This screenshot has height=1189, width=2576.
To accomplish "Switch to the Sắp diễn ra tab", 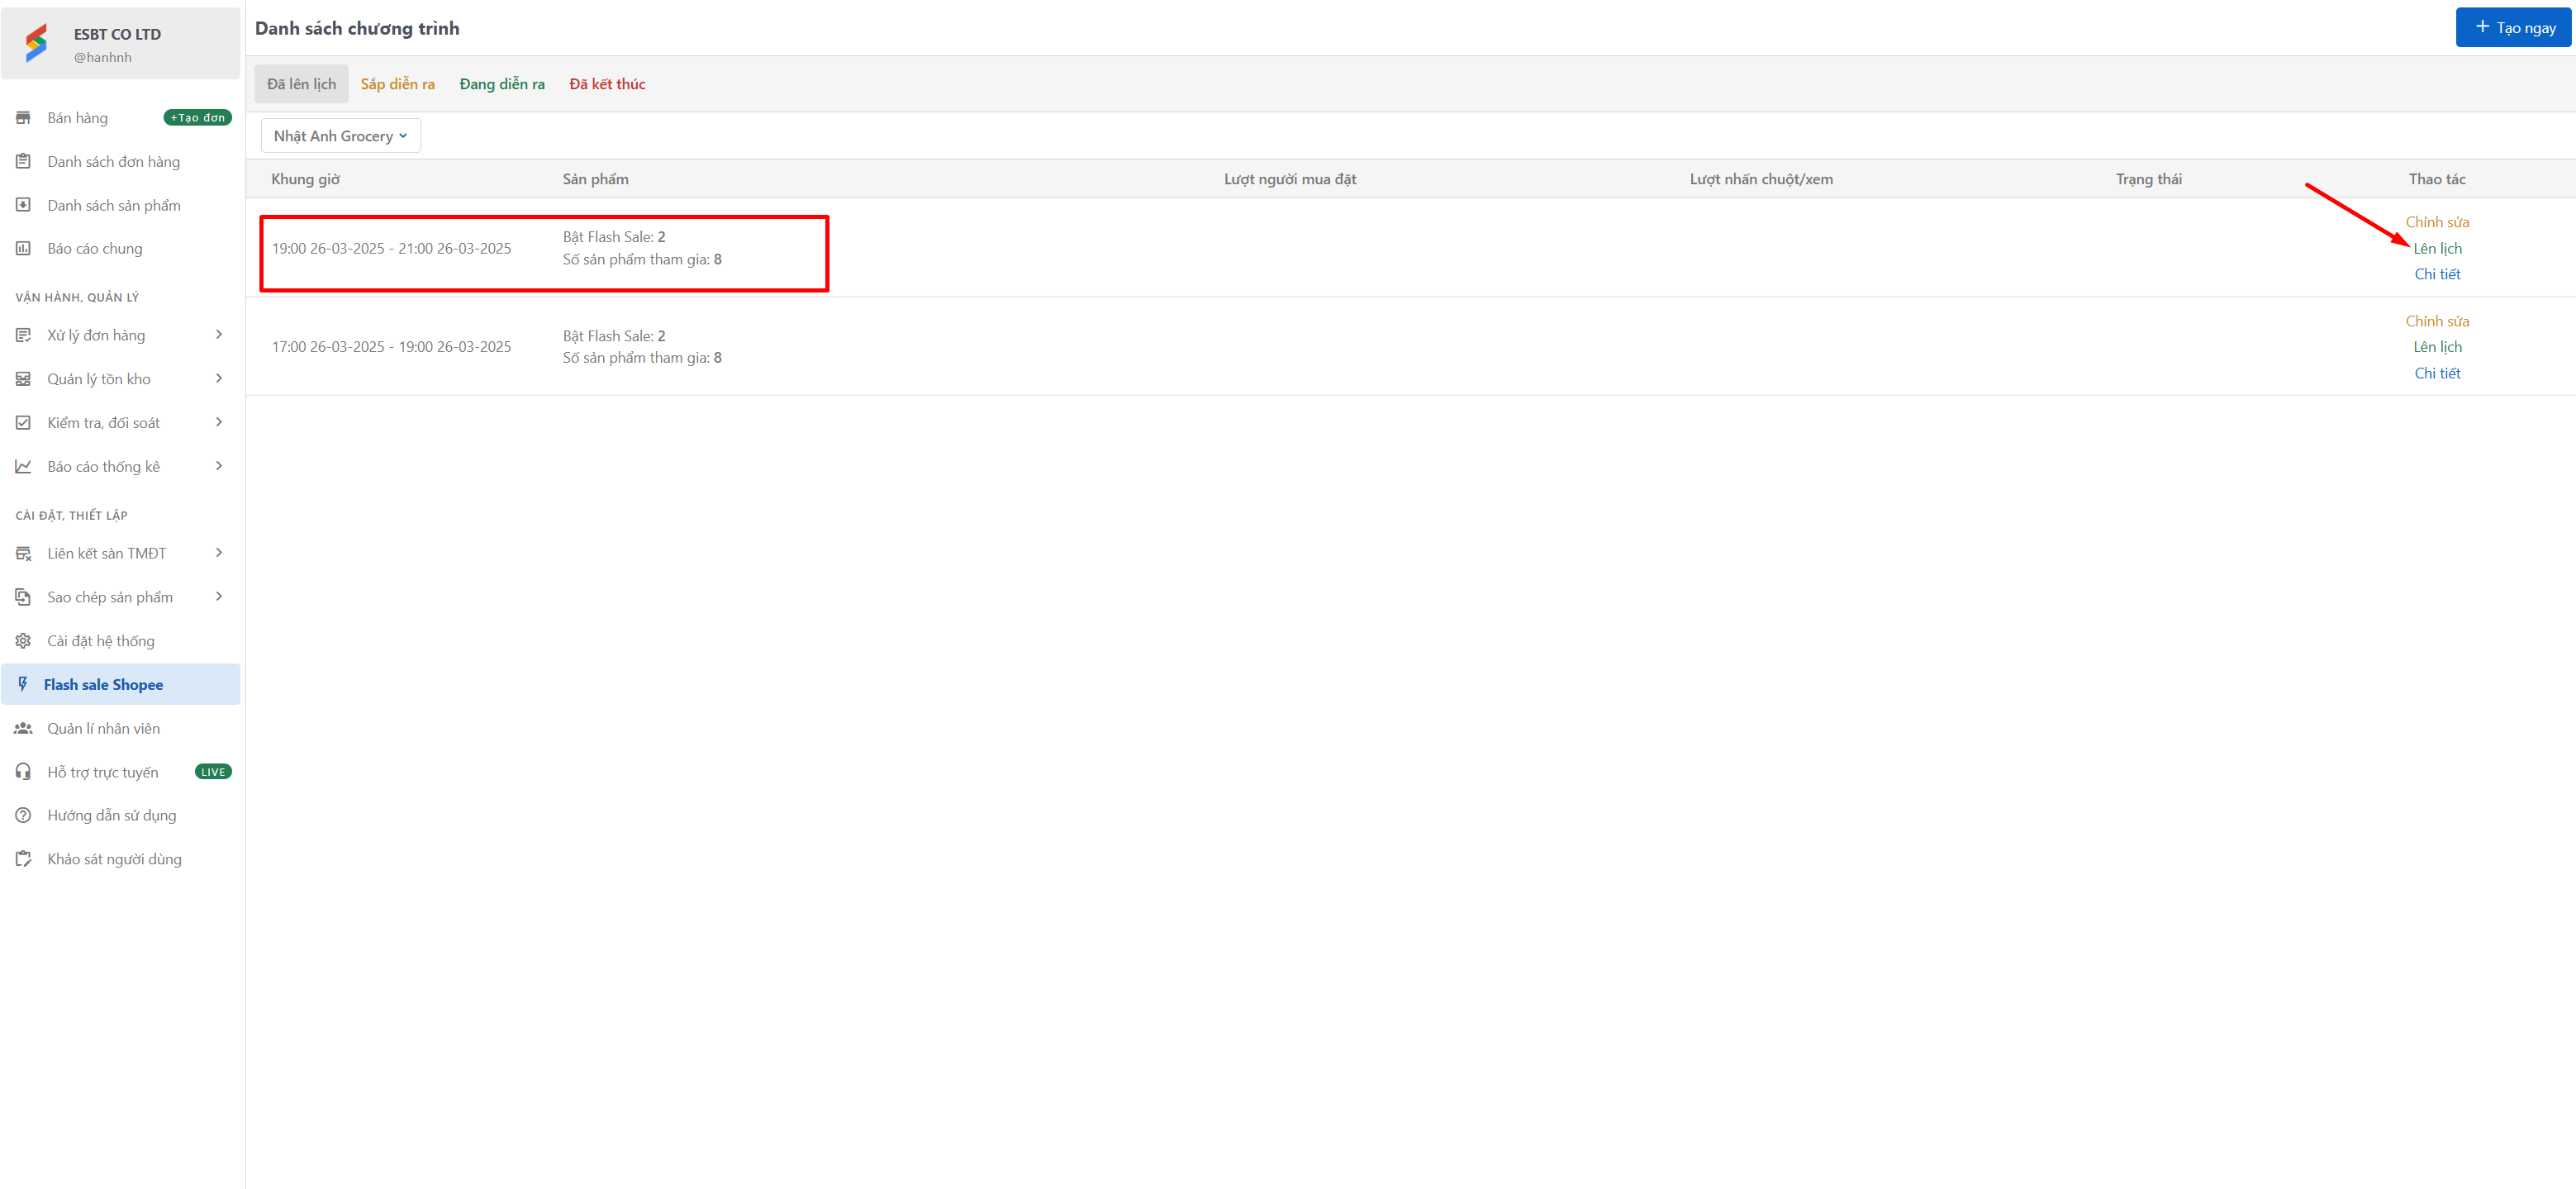I will coord(397,84).
